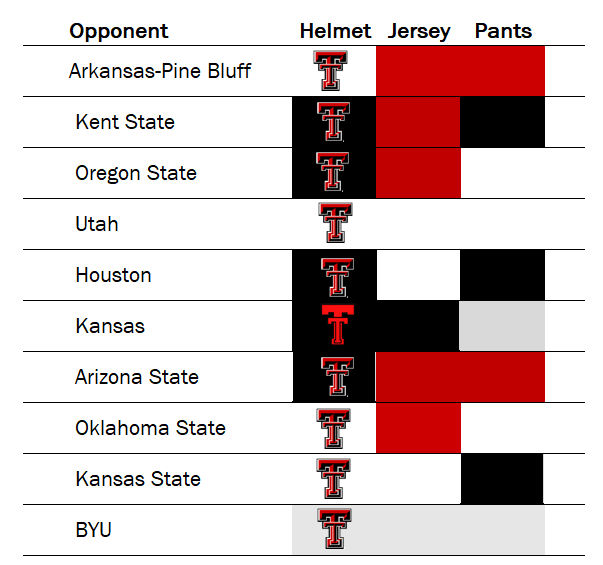Click the Oklahoma State helmet logo
This screenshot has height=565, width=603.
click(x=333, y=428)
